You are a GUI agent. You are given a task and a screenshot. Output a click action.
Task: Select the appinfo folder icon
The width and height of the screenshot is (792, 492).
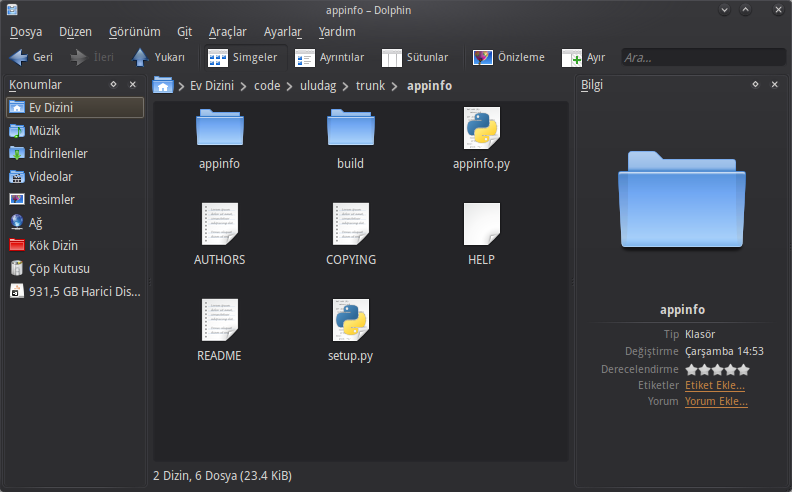219,128
